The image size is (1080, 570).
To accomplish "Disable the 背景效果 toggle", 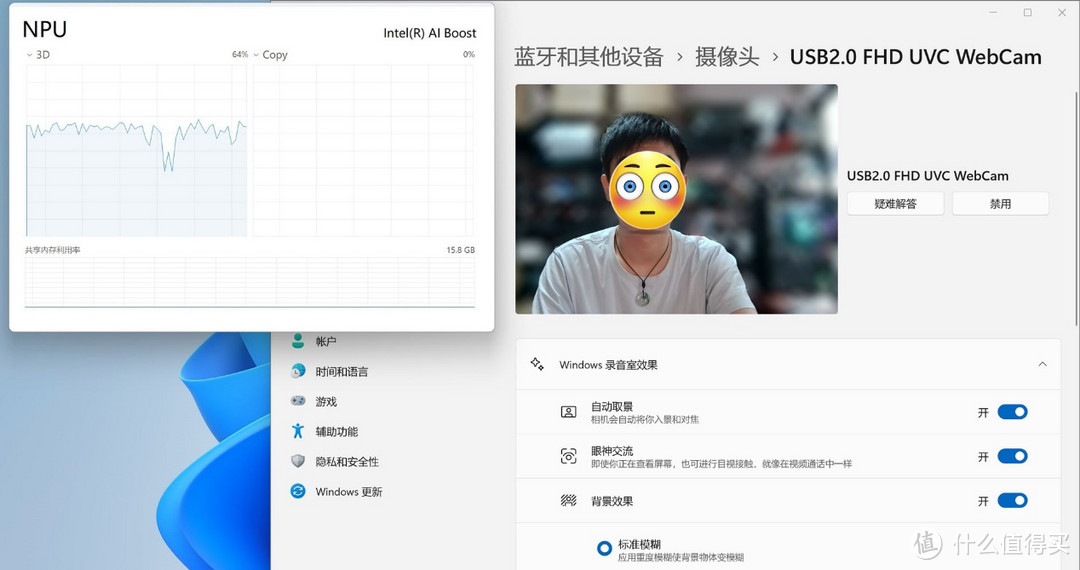I will tap(1012, 500).
